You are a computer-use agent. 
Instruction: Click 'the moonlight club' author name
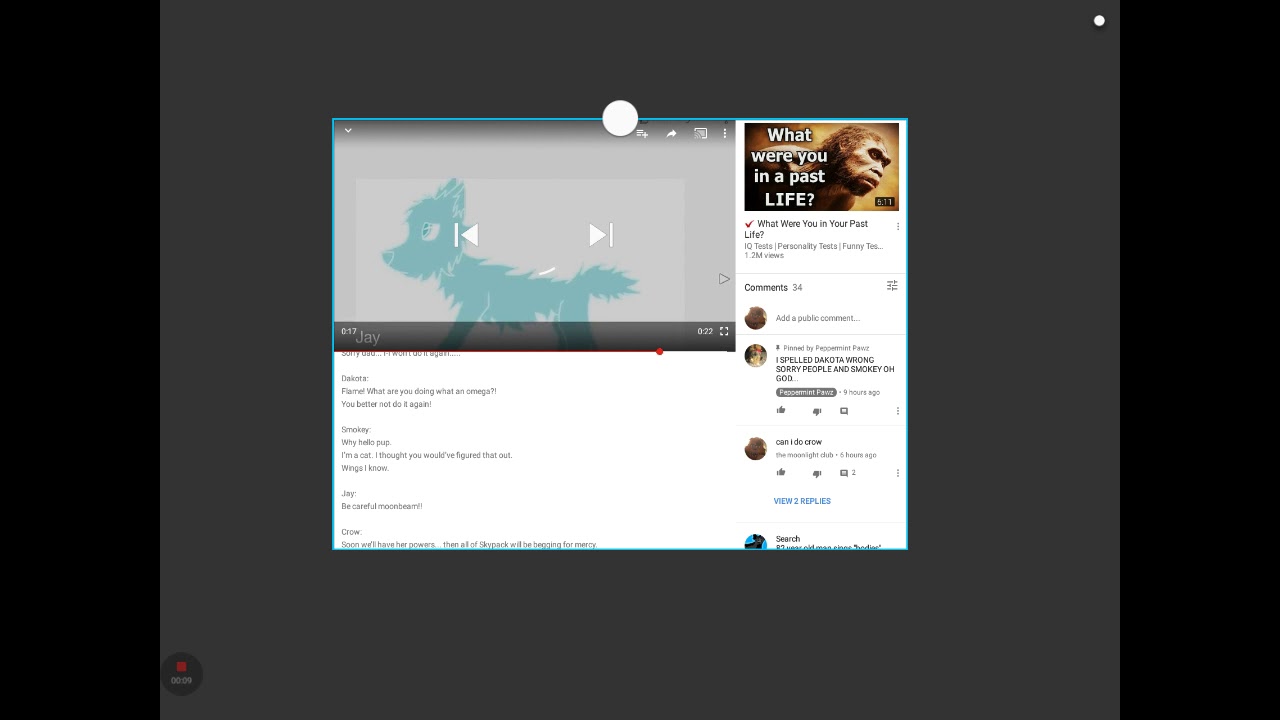(x=804, y=455)
